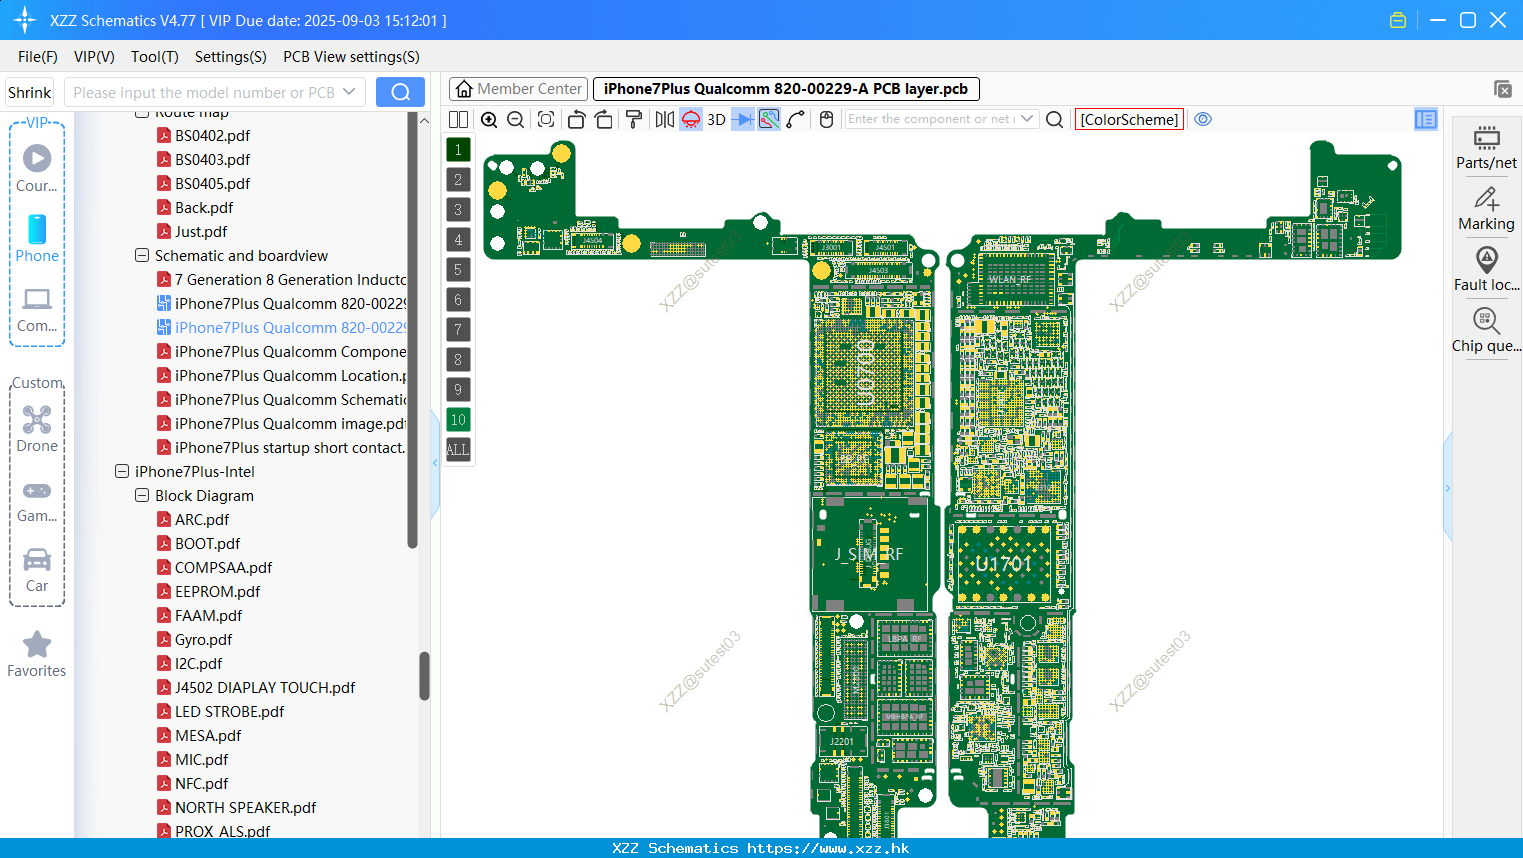The height and width of the screenshot is (858, 1523).
Task: Click the left panel collapse handle
Action: click(435, 462)
